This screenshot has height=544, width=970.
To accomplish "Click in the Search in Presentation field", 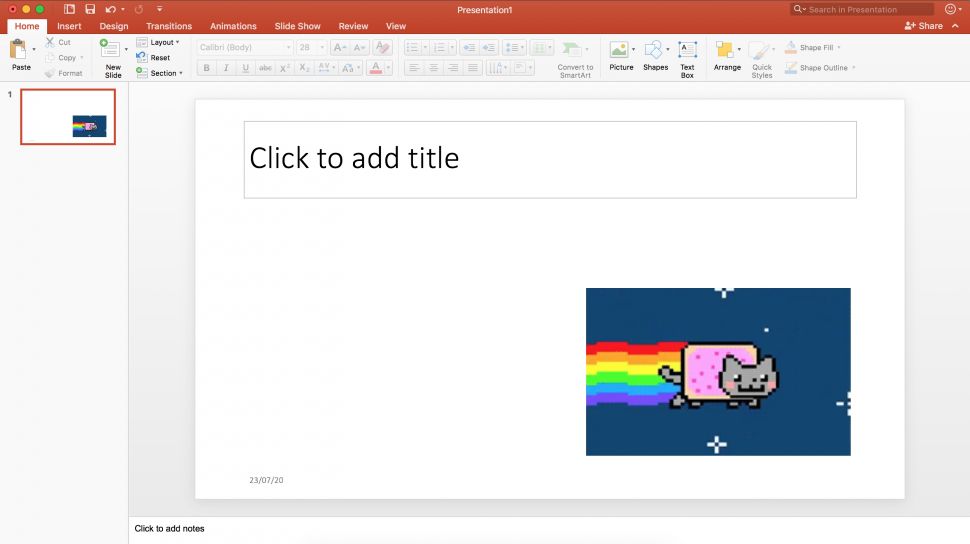I will 862,9.
